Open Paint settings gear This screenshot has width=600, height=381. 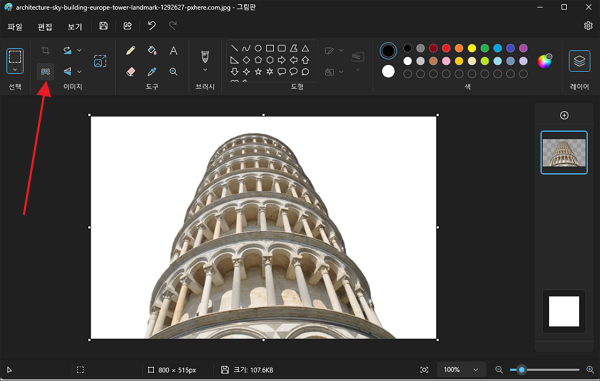pos(588,26)
